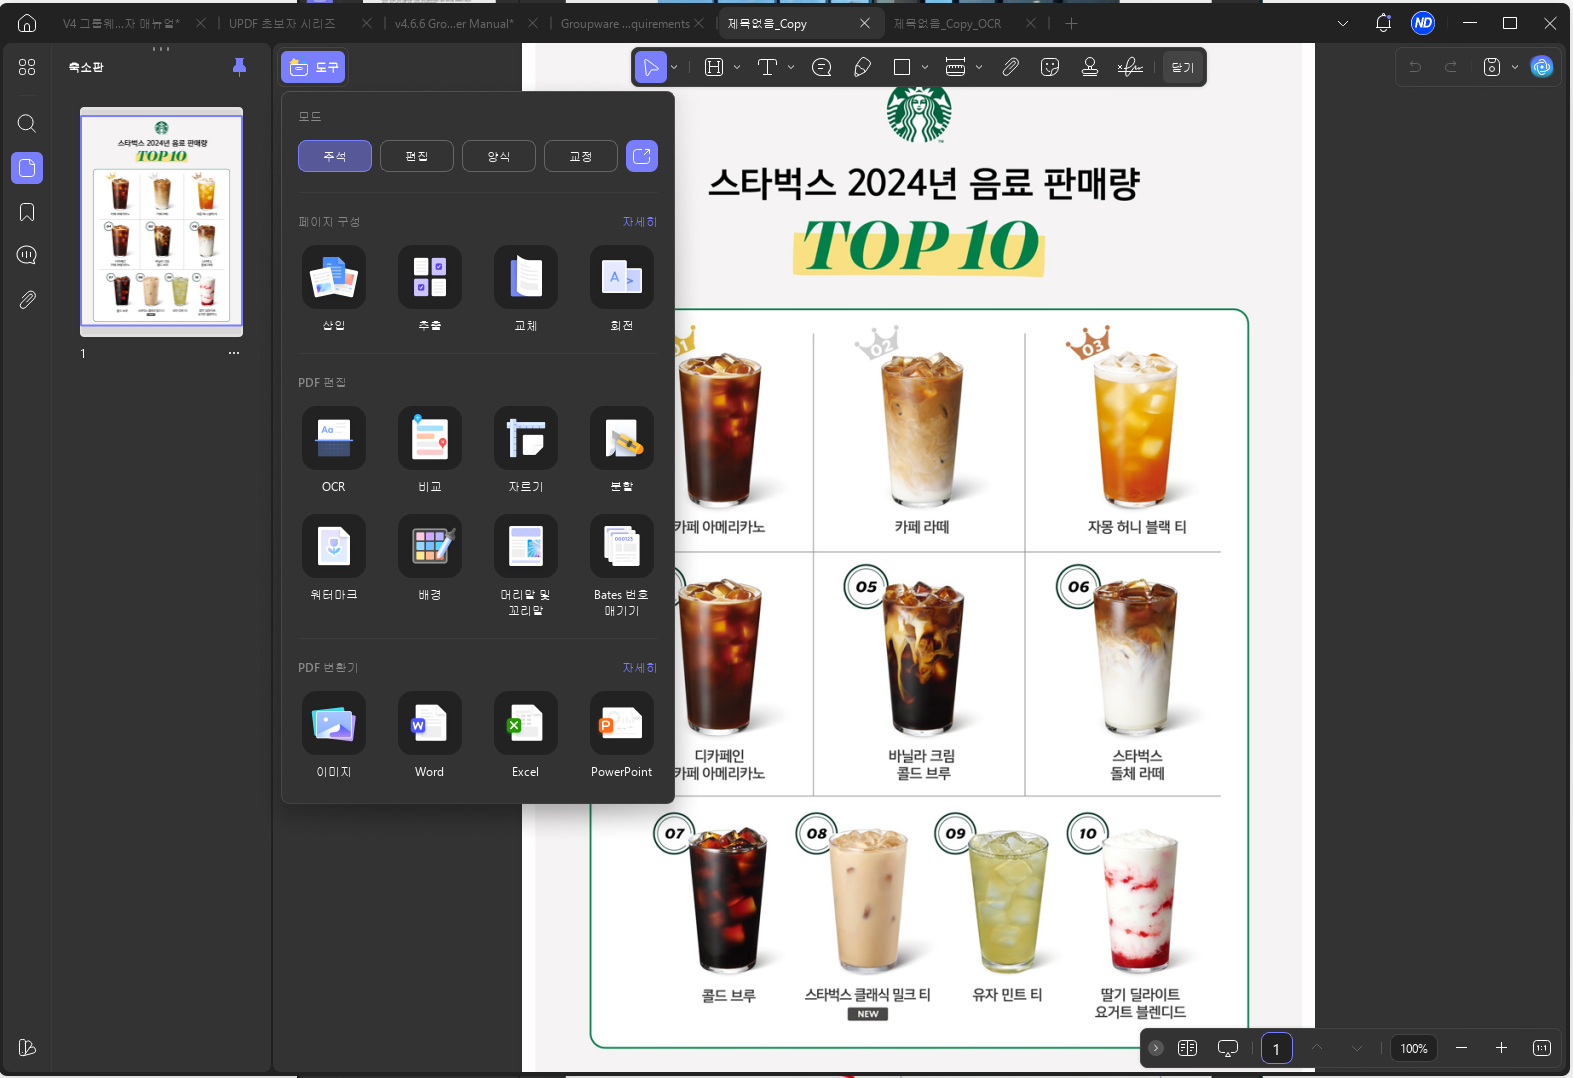
Task: Open the bookmark panel in left sidebar
Action: (27, 212)
